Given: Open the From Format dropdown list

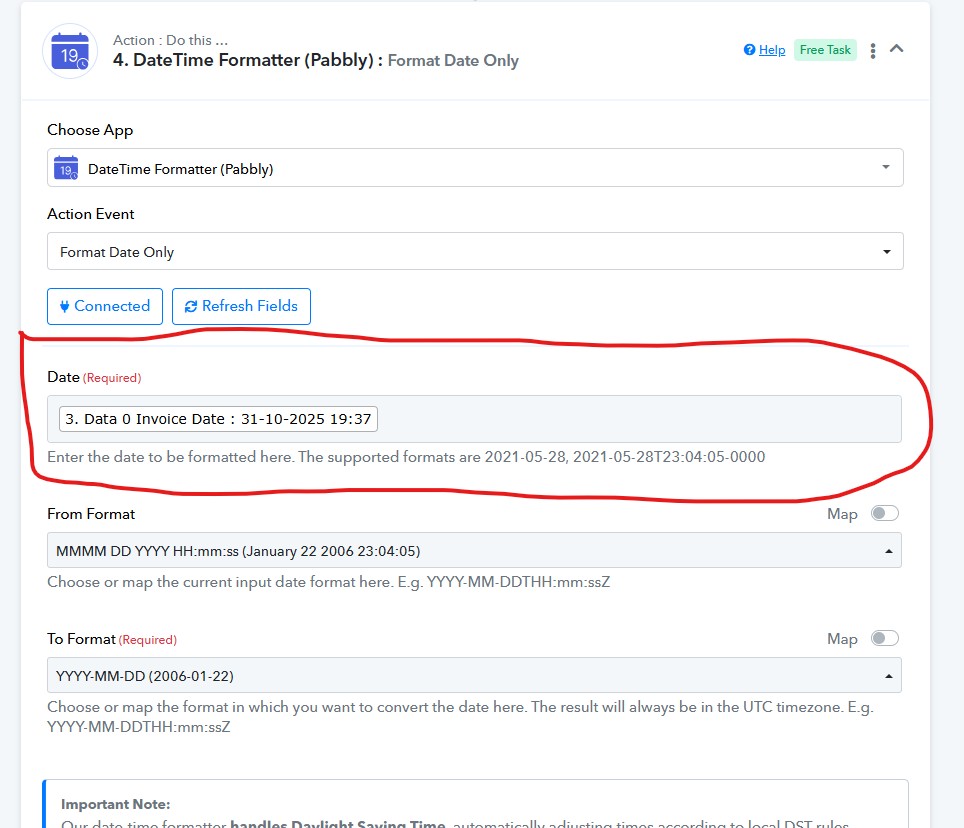Looking at the screenshot, I should click(474, 550).
